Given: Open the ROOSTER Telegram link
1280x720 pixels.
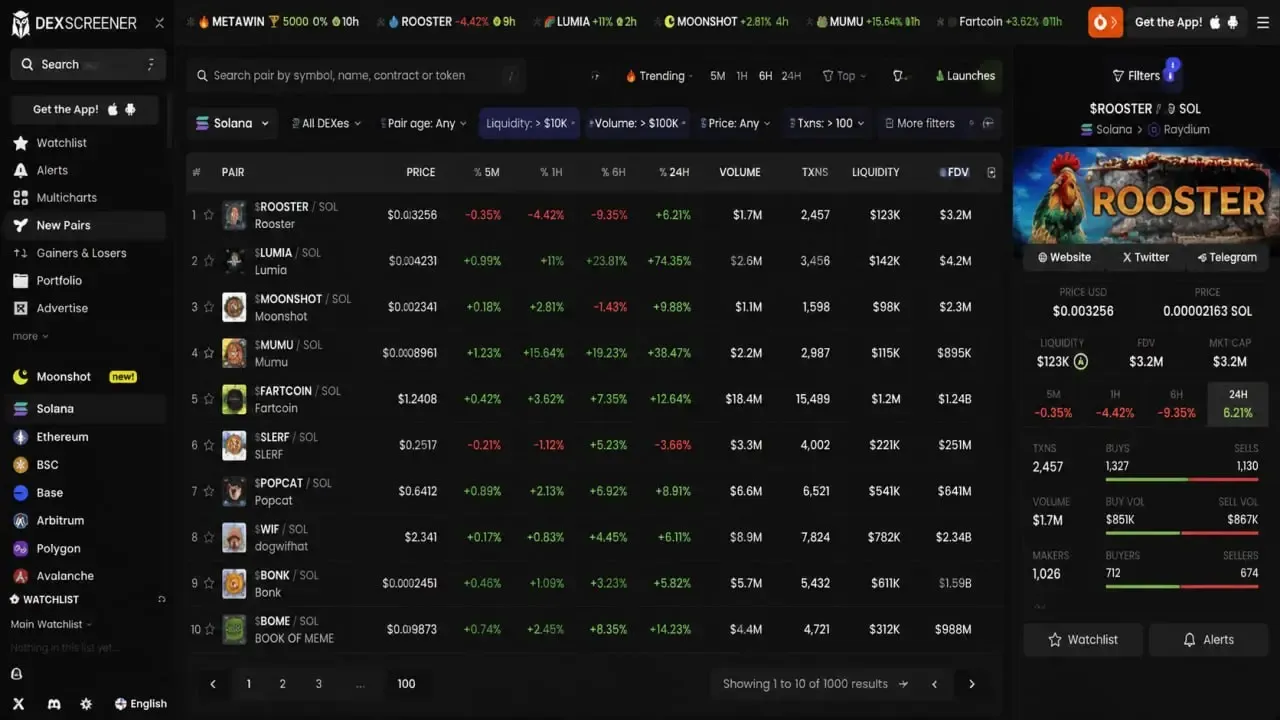Looking at the screenshot, I should pos(1227,257).
